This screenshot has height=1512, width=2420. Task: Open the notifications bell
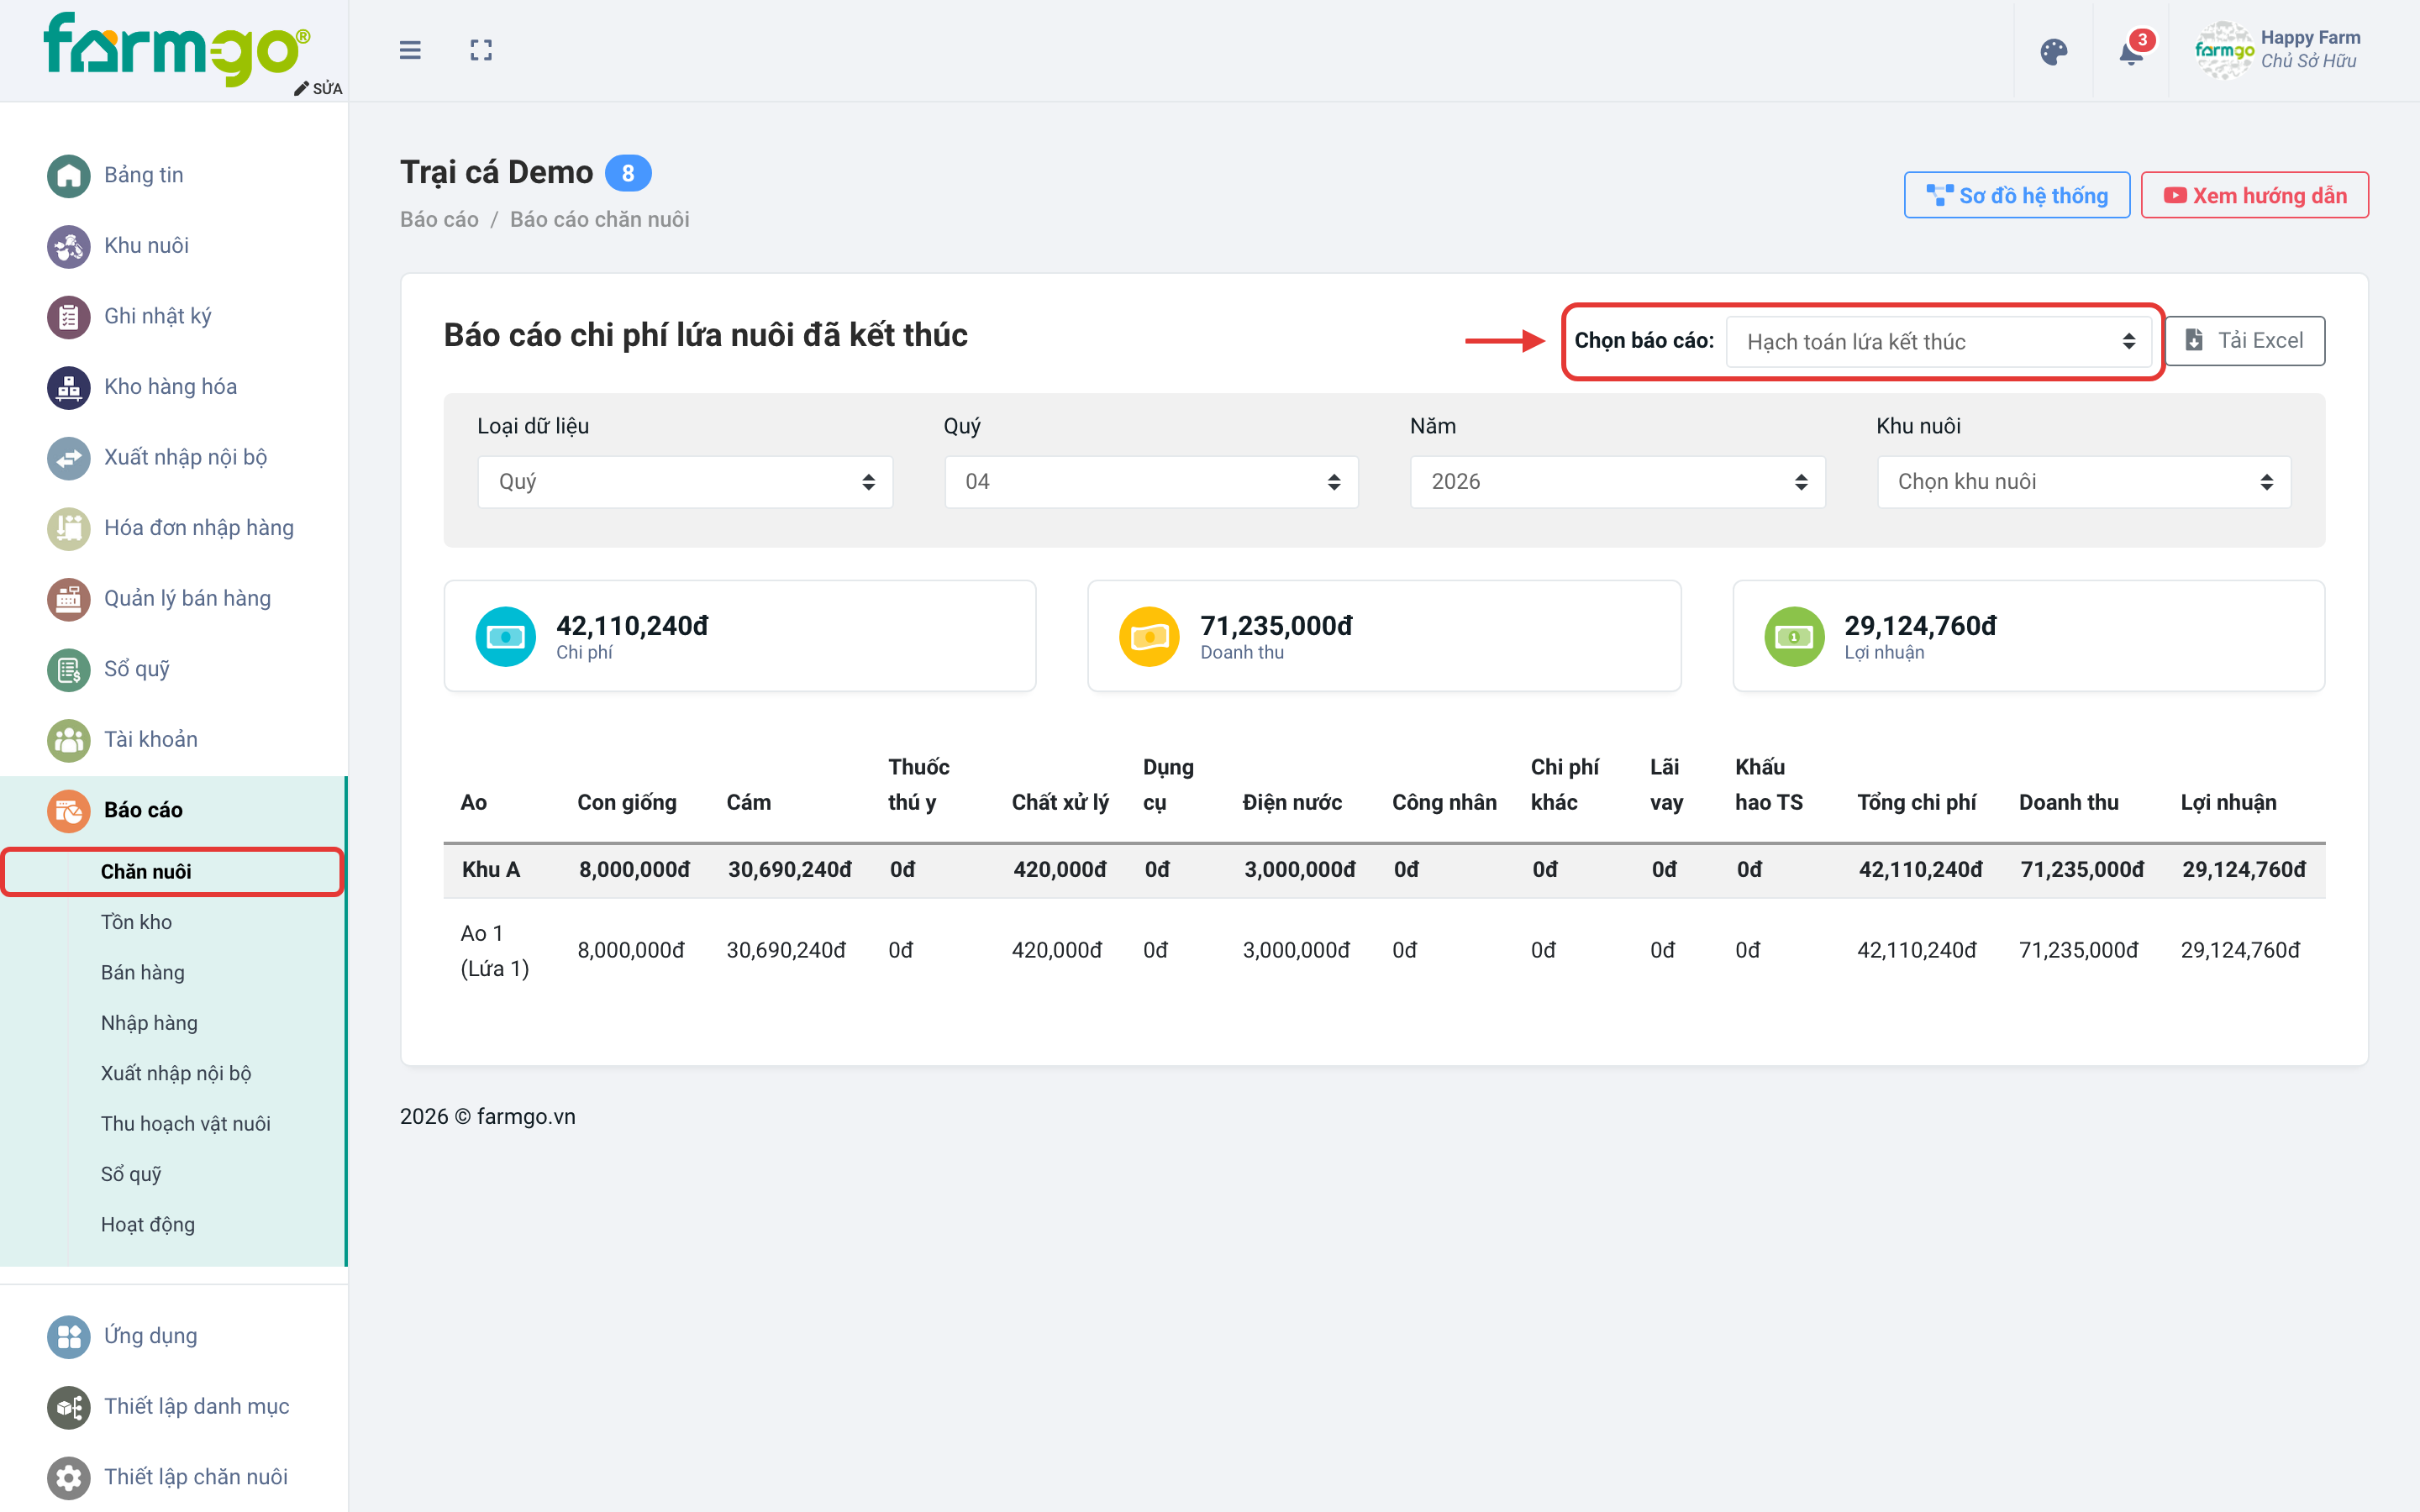click(2131, 52)
